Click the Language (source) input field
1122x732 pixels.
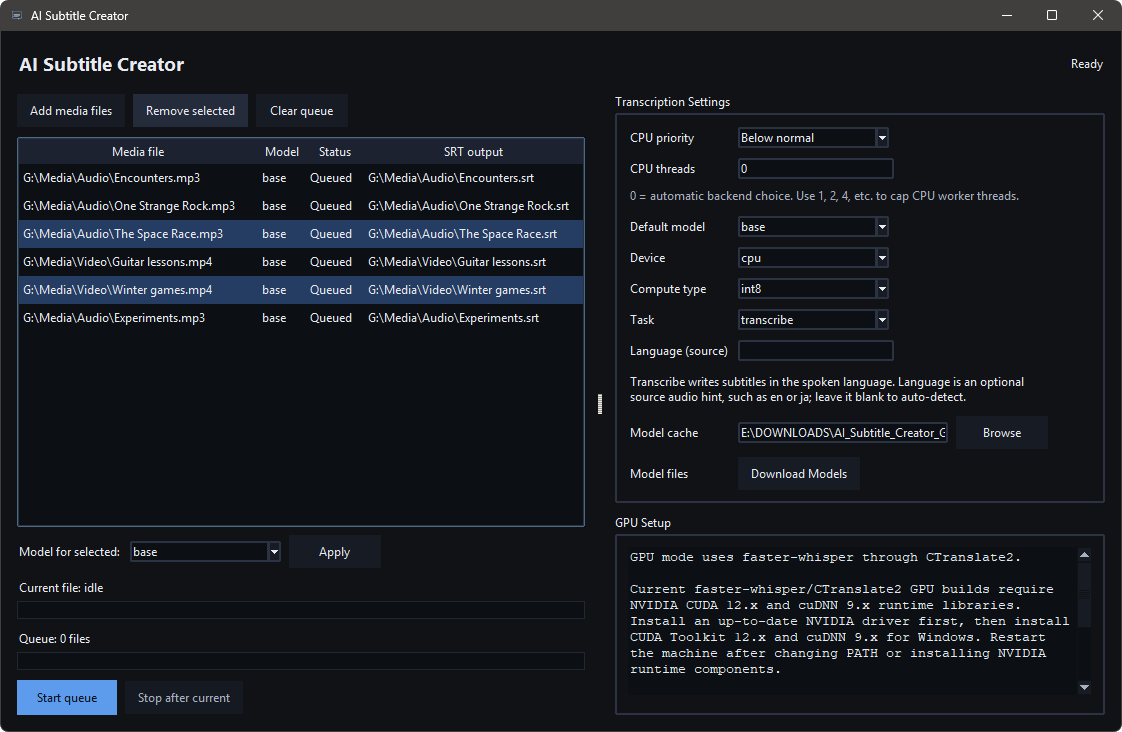[815, 351]
